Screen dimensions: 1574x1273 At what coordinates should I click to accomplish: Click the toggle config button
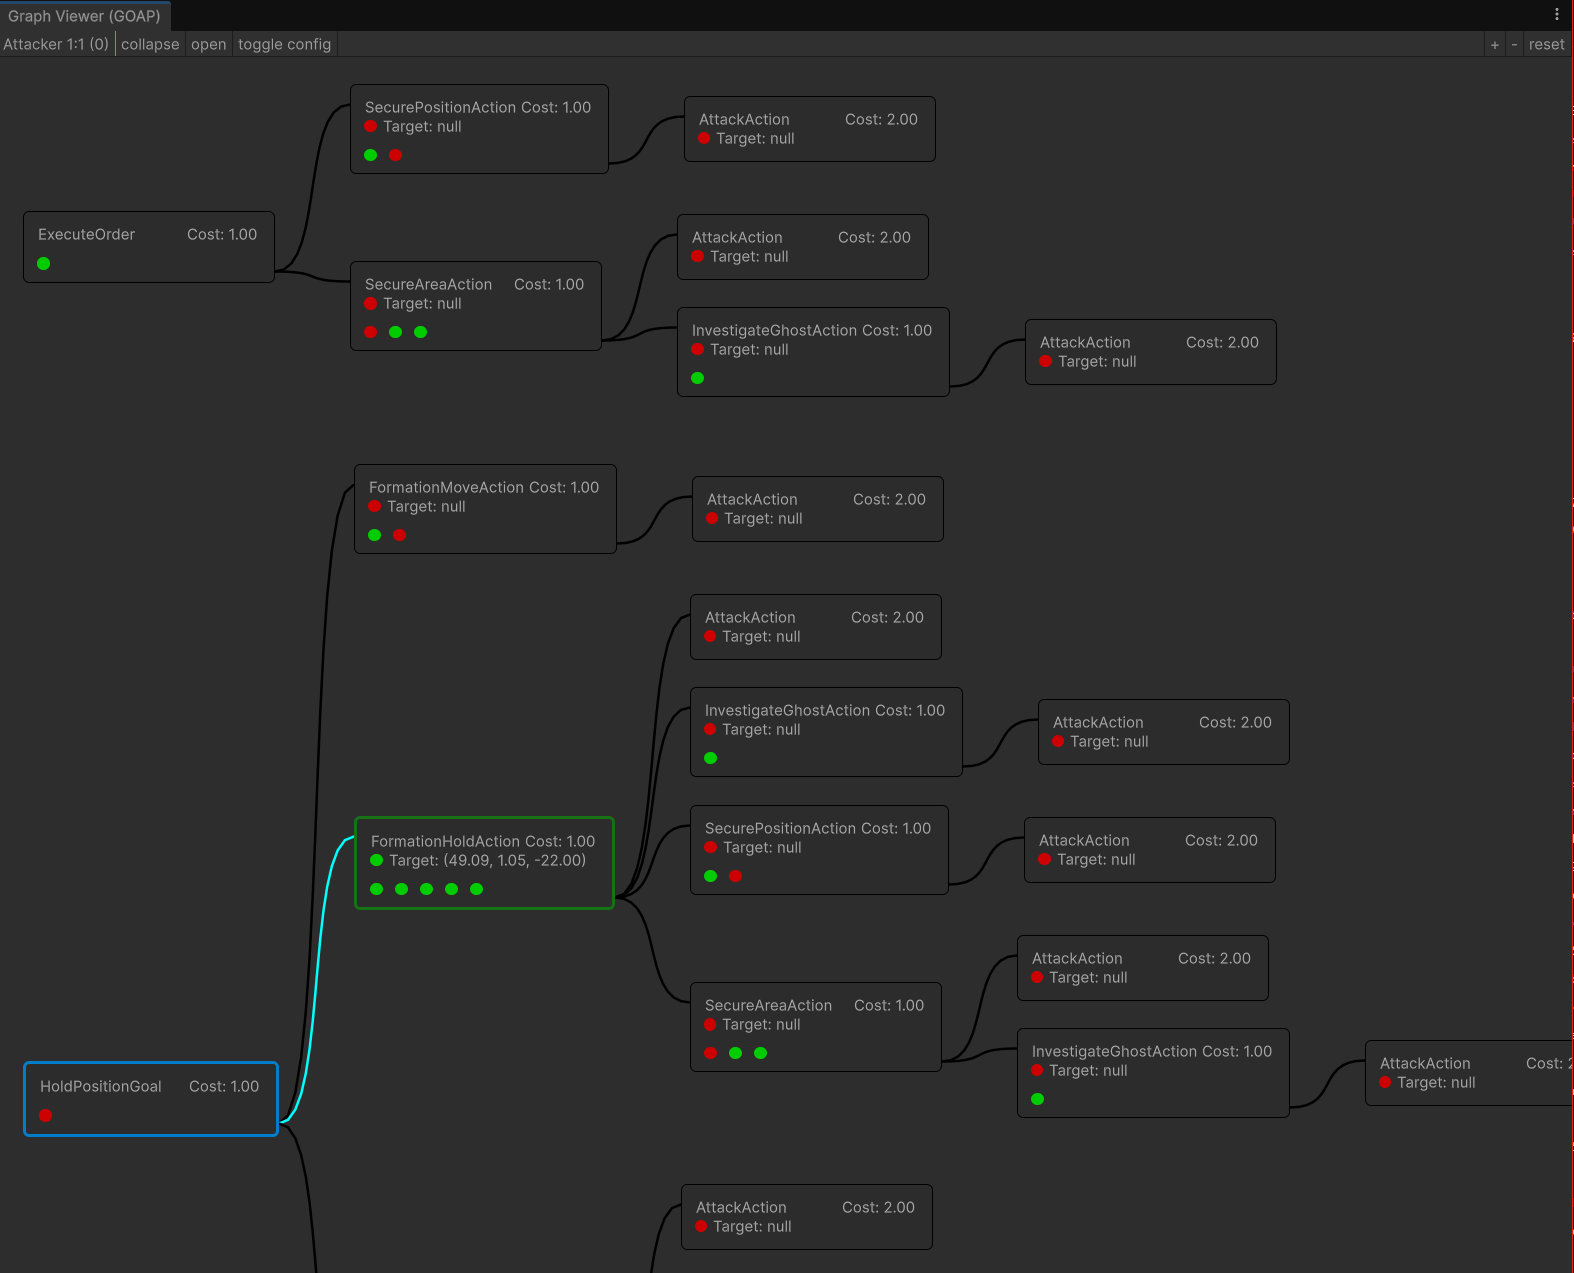pos(284,44)
